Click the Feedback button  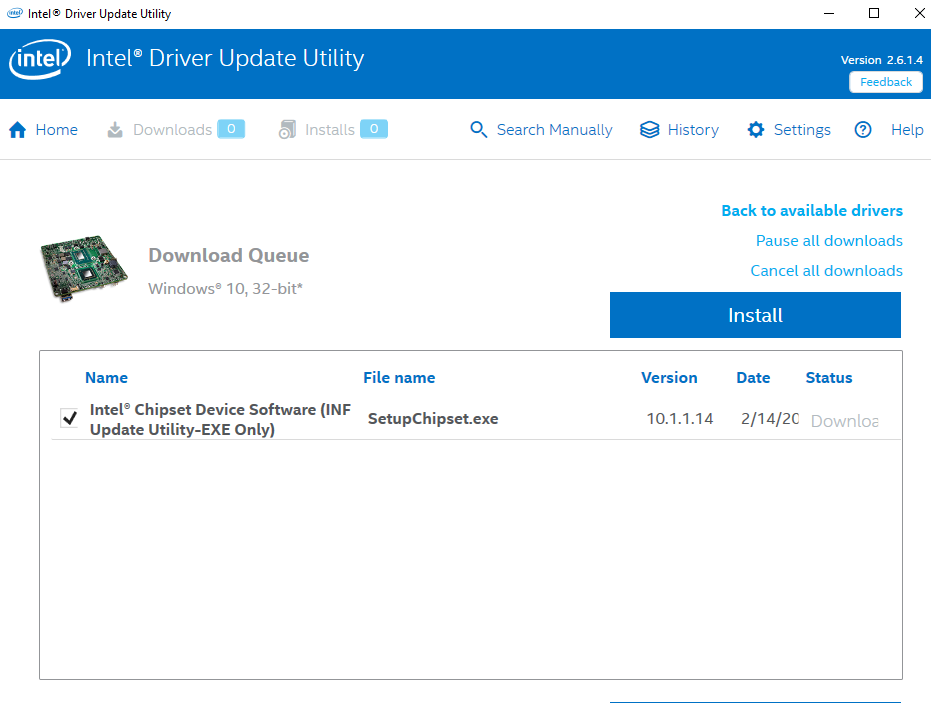click(886, 82)
